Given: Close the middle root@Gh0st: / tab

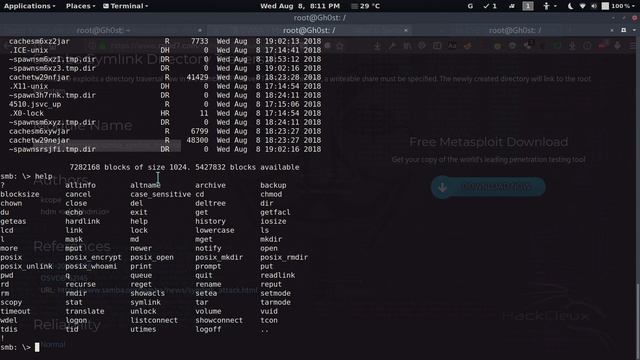Looking at the screenshot, I should (x=406, y=30).
